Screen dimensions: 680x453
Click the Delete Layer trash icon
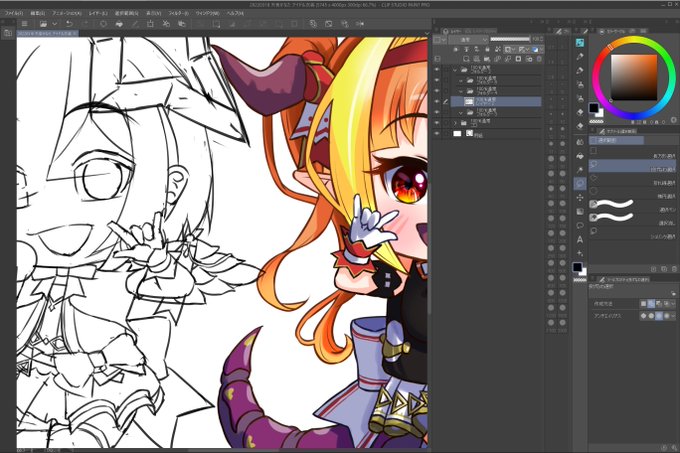pyautogui.click(x=539, y=59)
